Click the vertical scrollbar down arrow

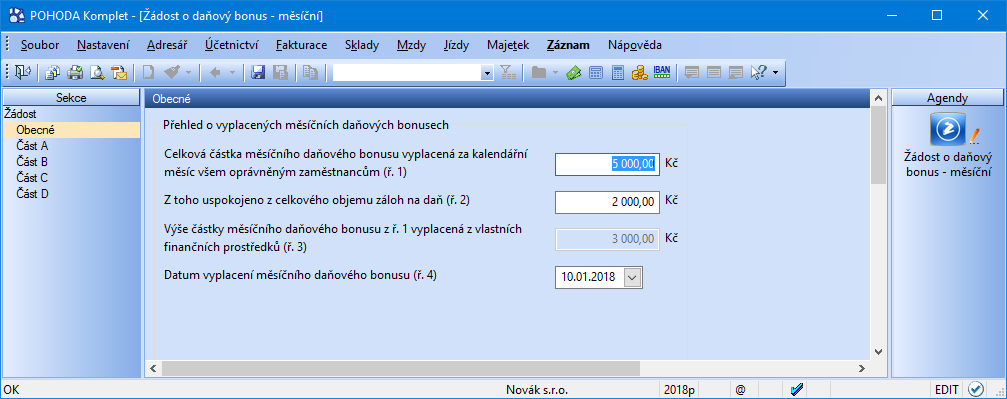point(878,351)
